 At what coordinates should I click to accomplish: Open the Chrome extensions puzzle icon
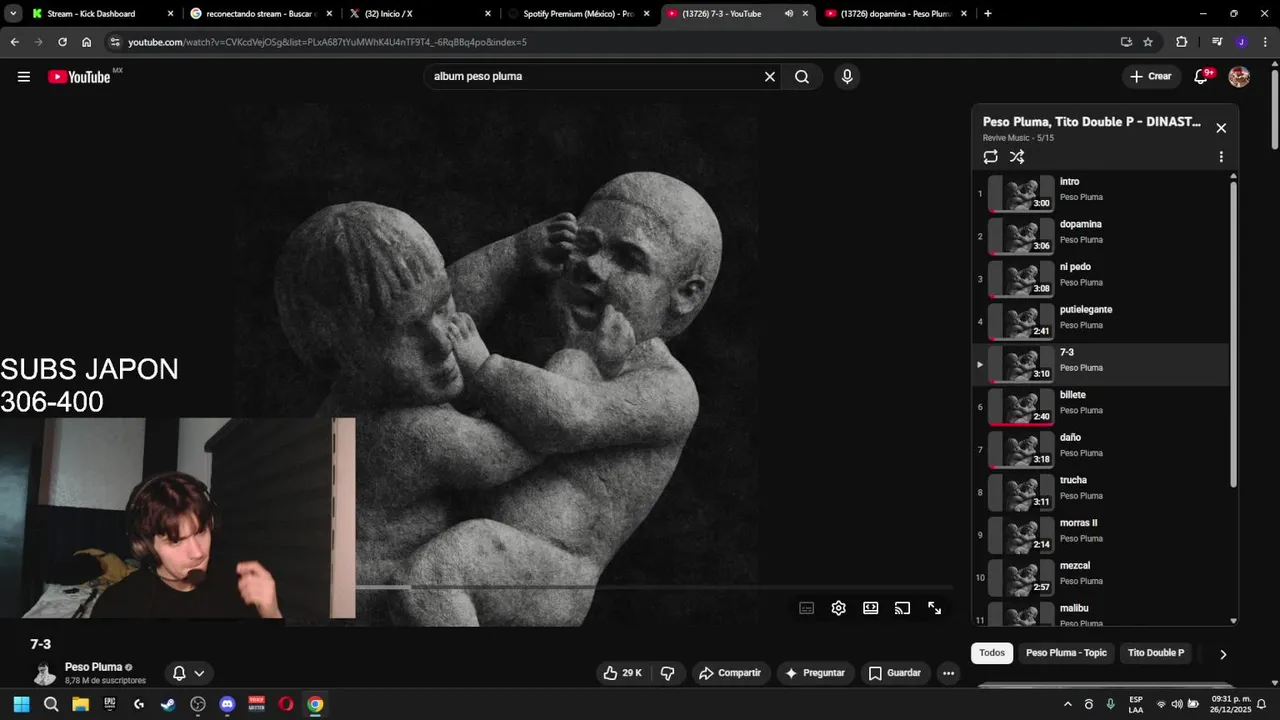coord(1181,42)
